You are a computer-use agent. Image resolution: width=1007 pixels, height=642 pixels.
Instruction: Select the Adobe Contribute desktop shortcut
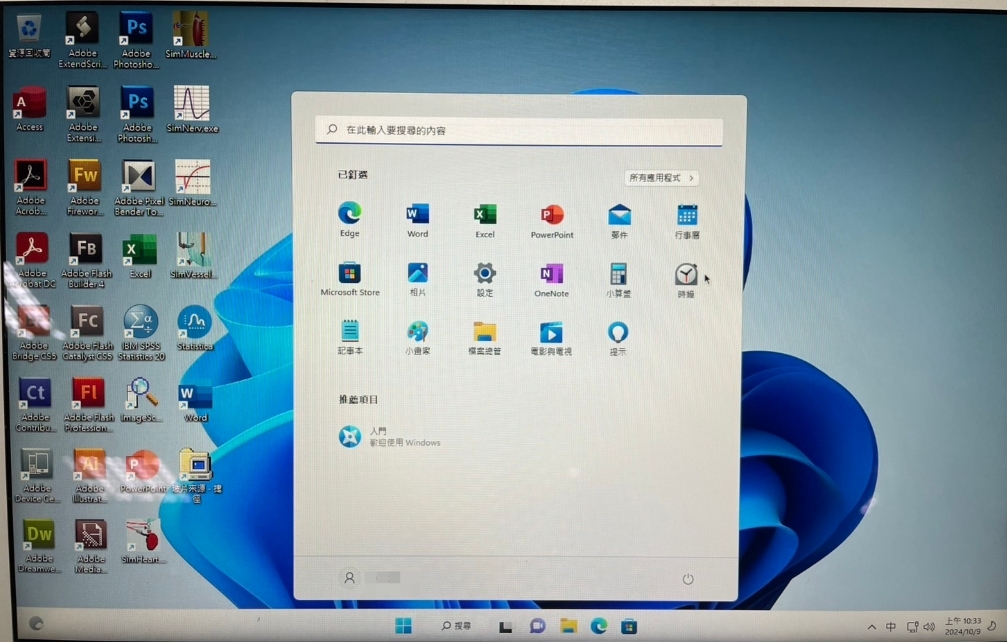(x=35, y=404)
